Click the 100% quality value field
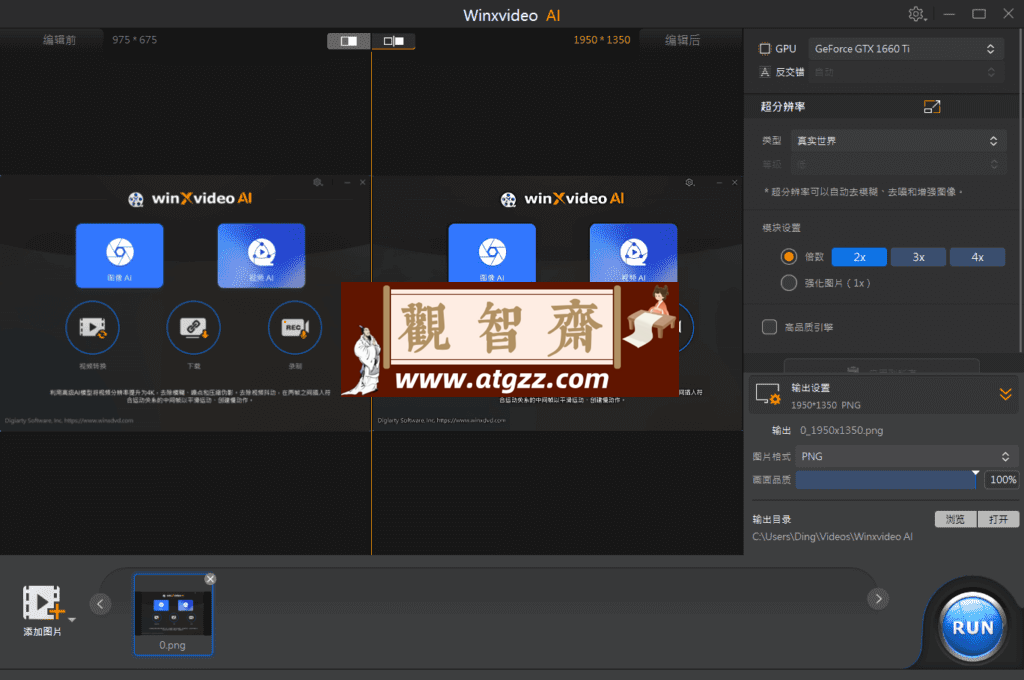 coord(1002,479)
